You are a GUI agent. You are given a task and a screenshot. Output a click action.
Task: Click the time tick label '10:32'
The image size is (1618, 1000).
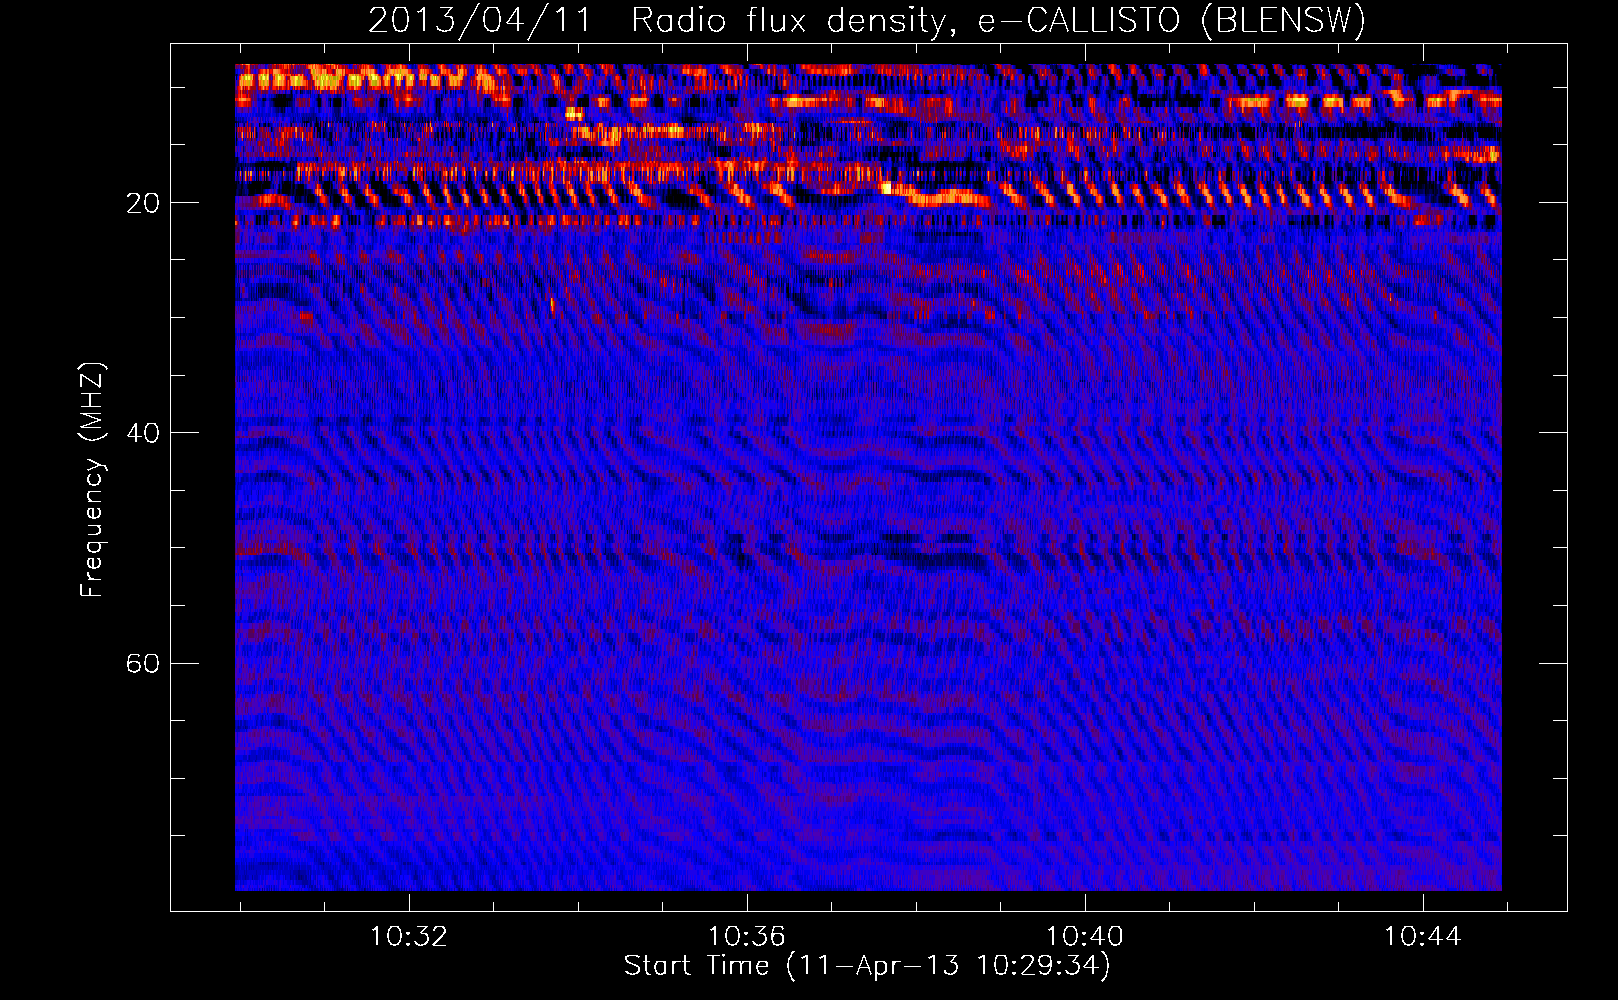408,937
